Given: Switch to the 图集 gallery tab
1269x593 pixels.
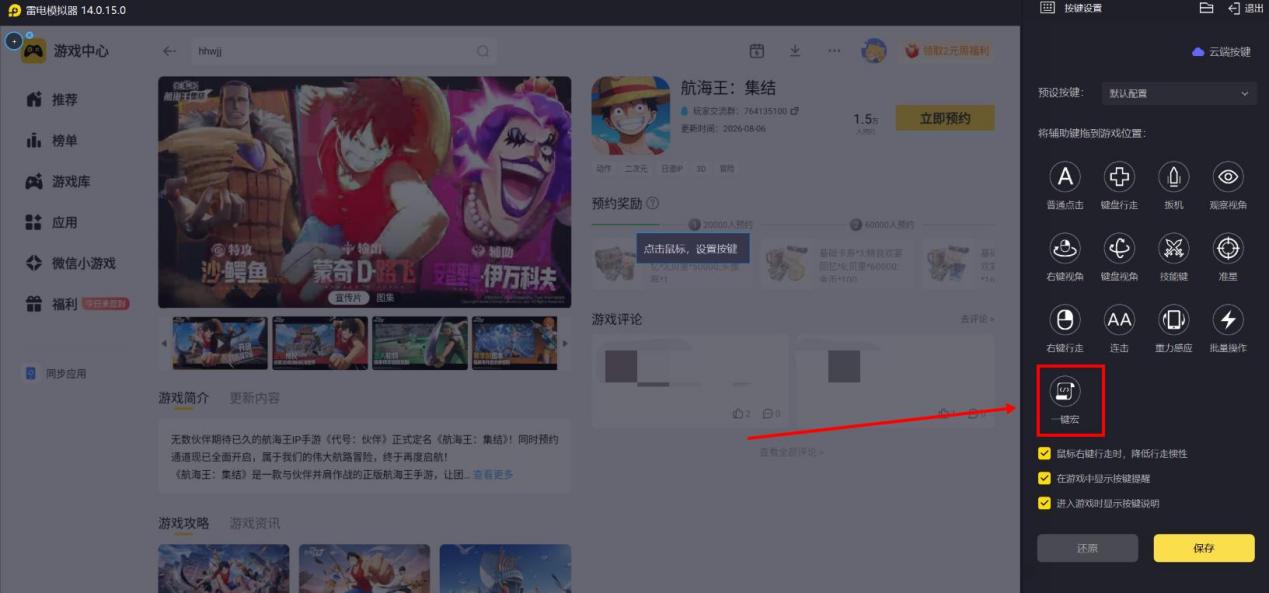Looking at the screenshot, I should point(385,298).
